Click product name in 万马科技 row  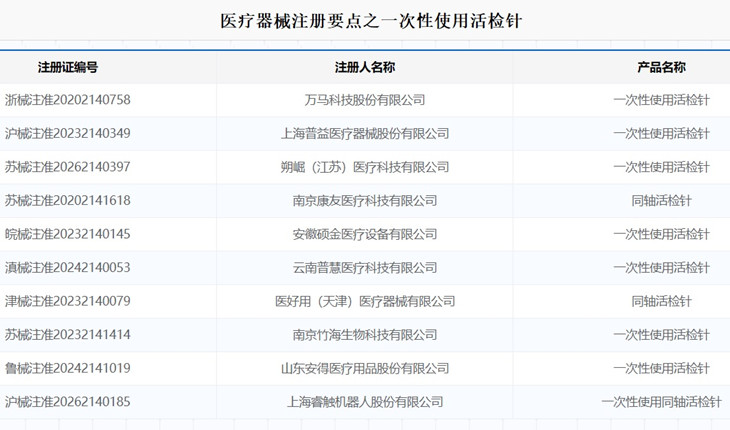point(661,100)
